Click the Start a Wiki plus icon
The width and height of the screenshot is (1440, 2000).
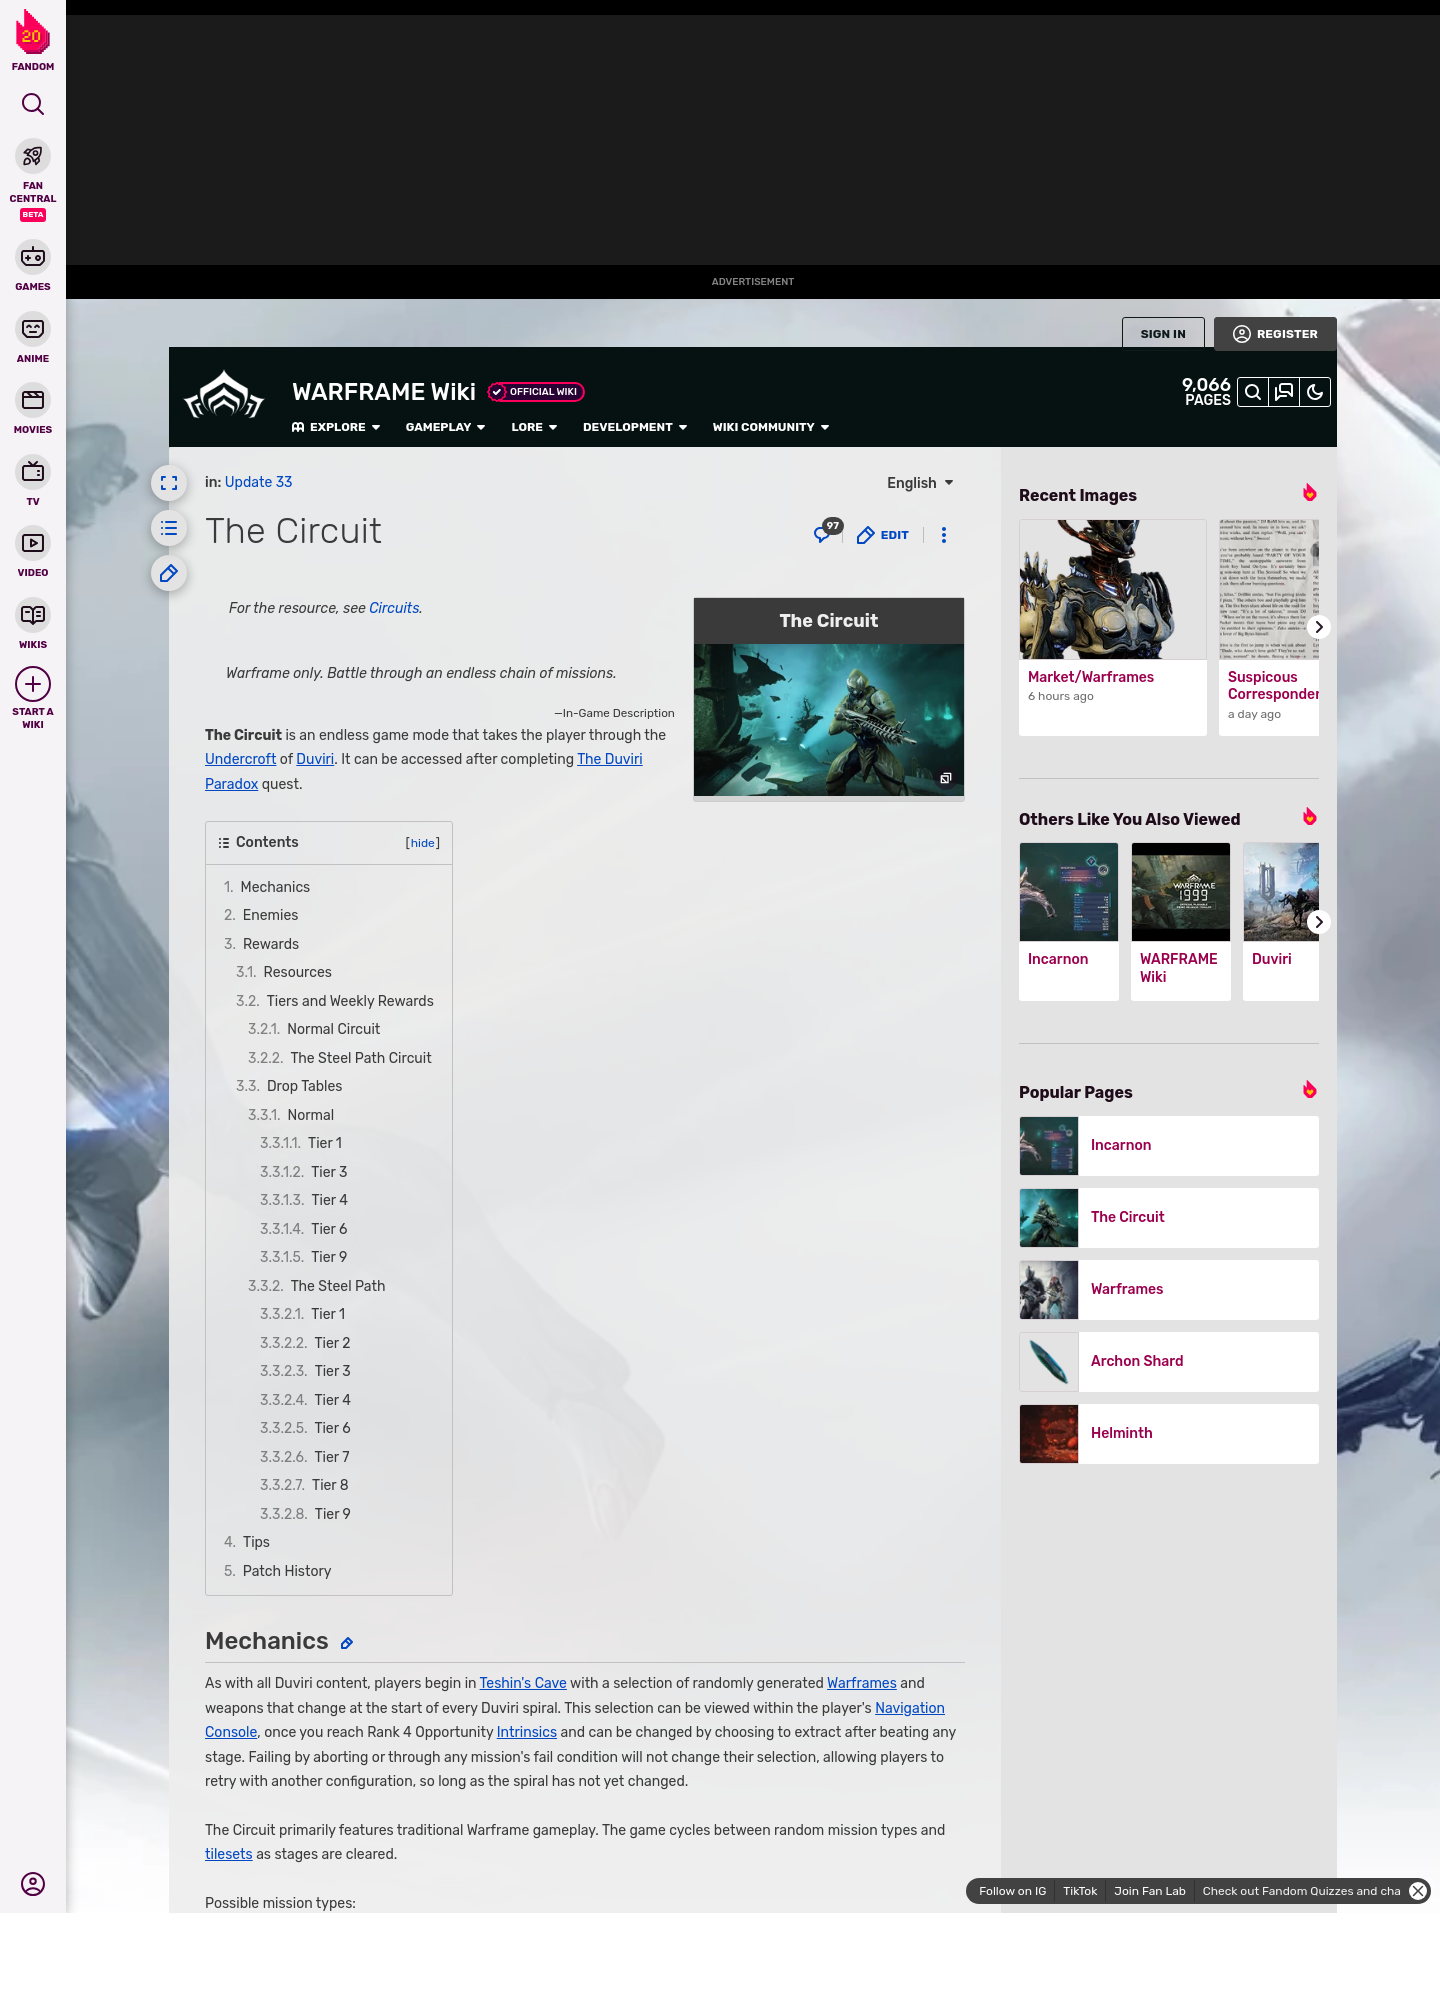click(33, 685)
